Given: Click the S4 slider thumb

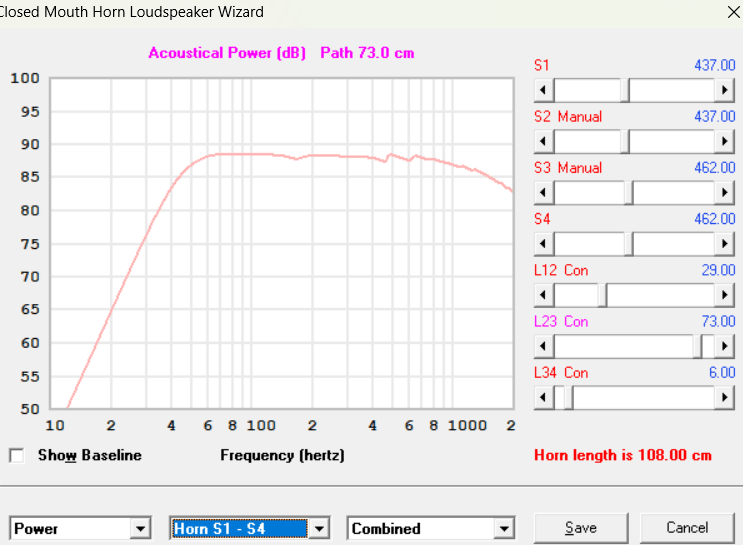Looking at the screenshot, I should click(629, 244).
